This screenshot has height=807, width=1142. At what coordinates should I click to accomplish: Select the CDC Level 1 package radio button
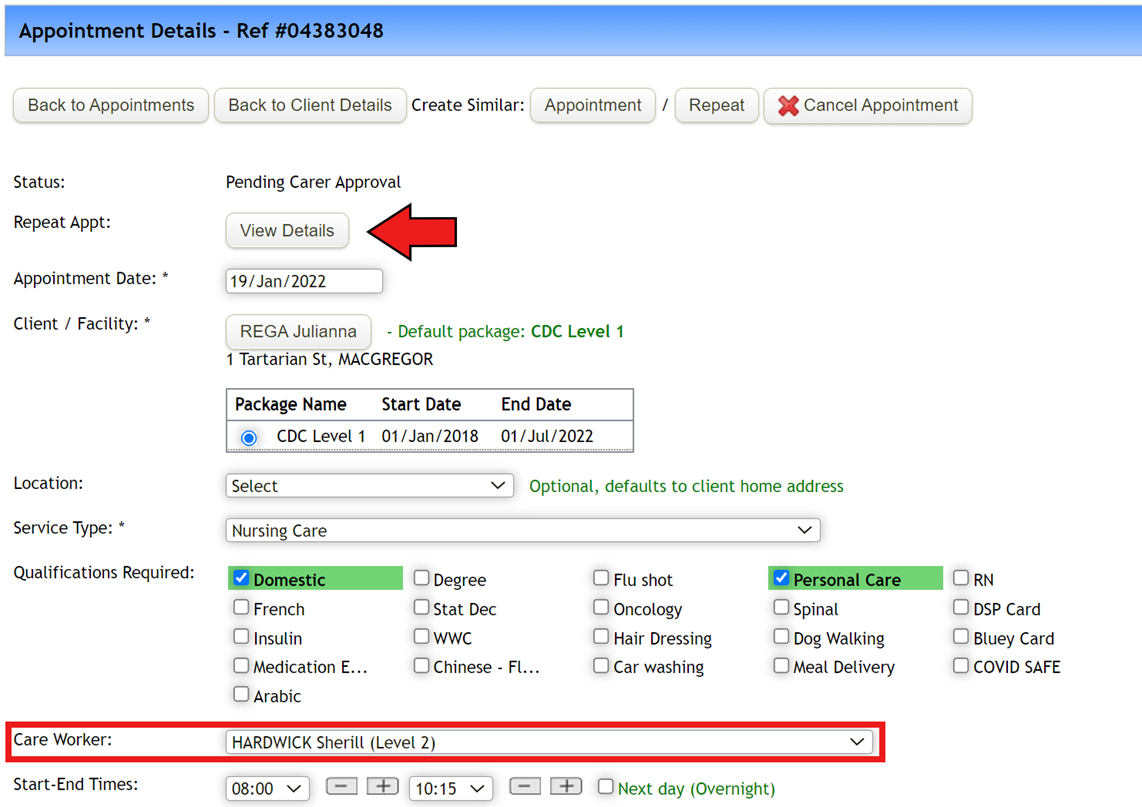click(249, 438)
